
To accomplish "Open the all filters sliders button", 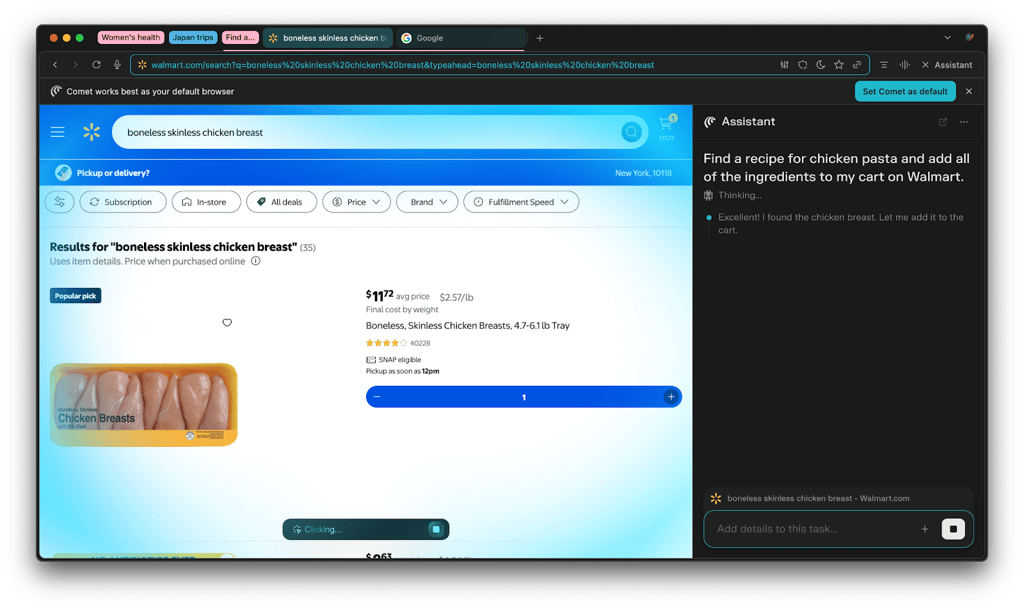I will pyautogui.click(x=59, y=202).
